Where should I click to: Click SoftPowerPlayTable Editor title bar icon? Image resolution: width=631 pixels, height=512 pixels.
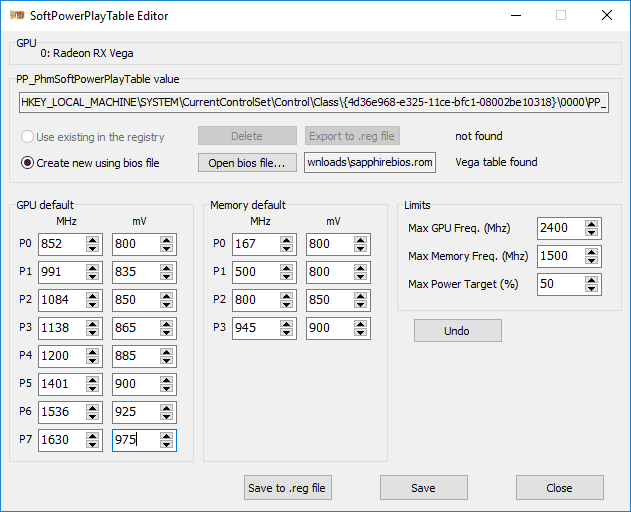click(17, 15)
